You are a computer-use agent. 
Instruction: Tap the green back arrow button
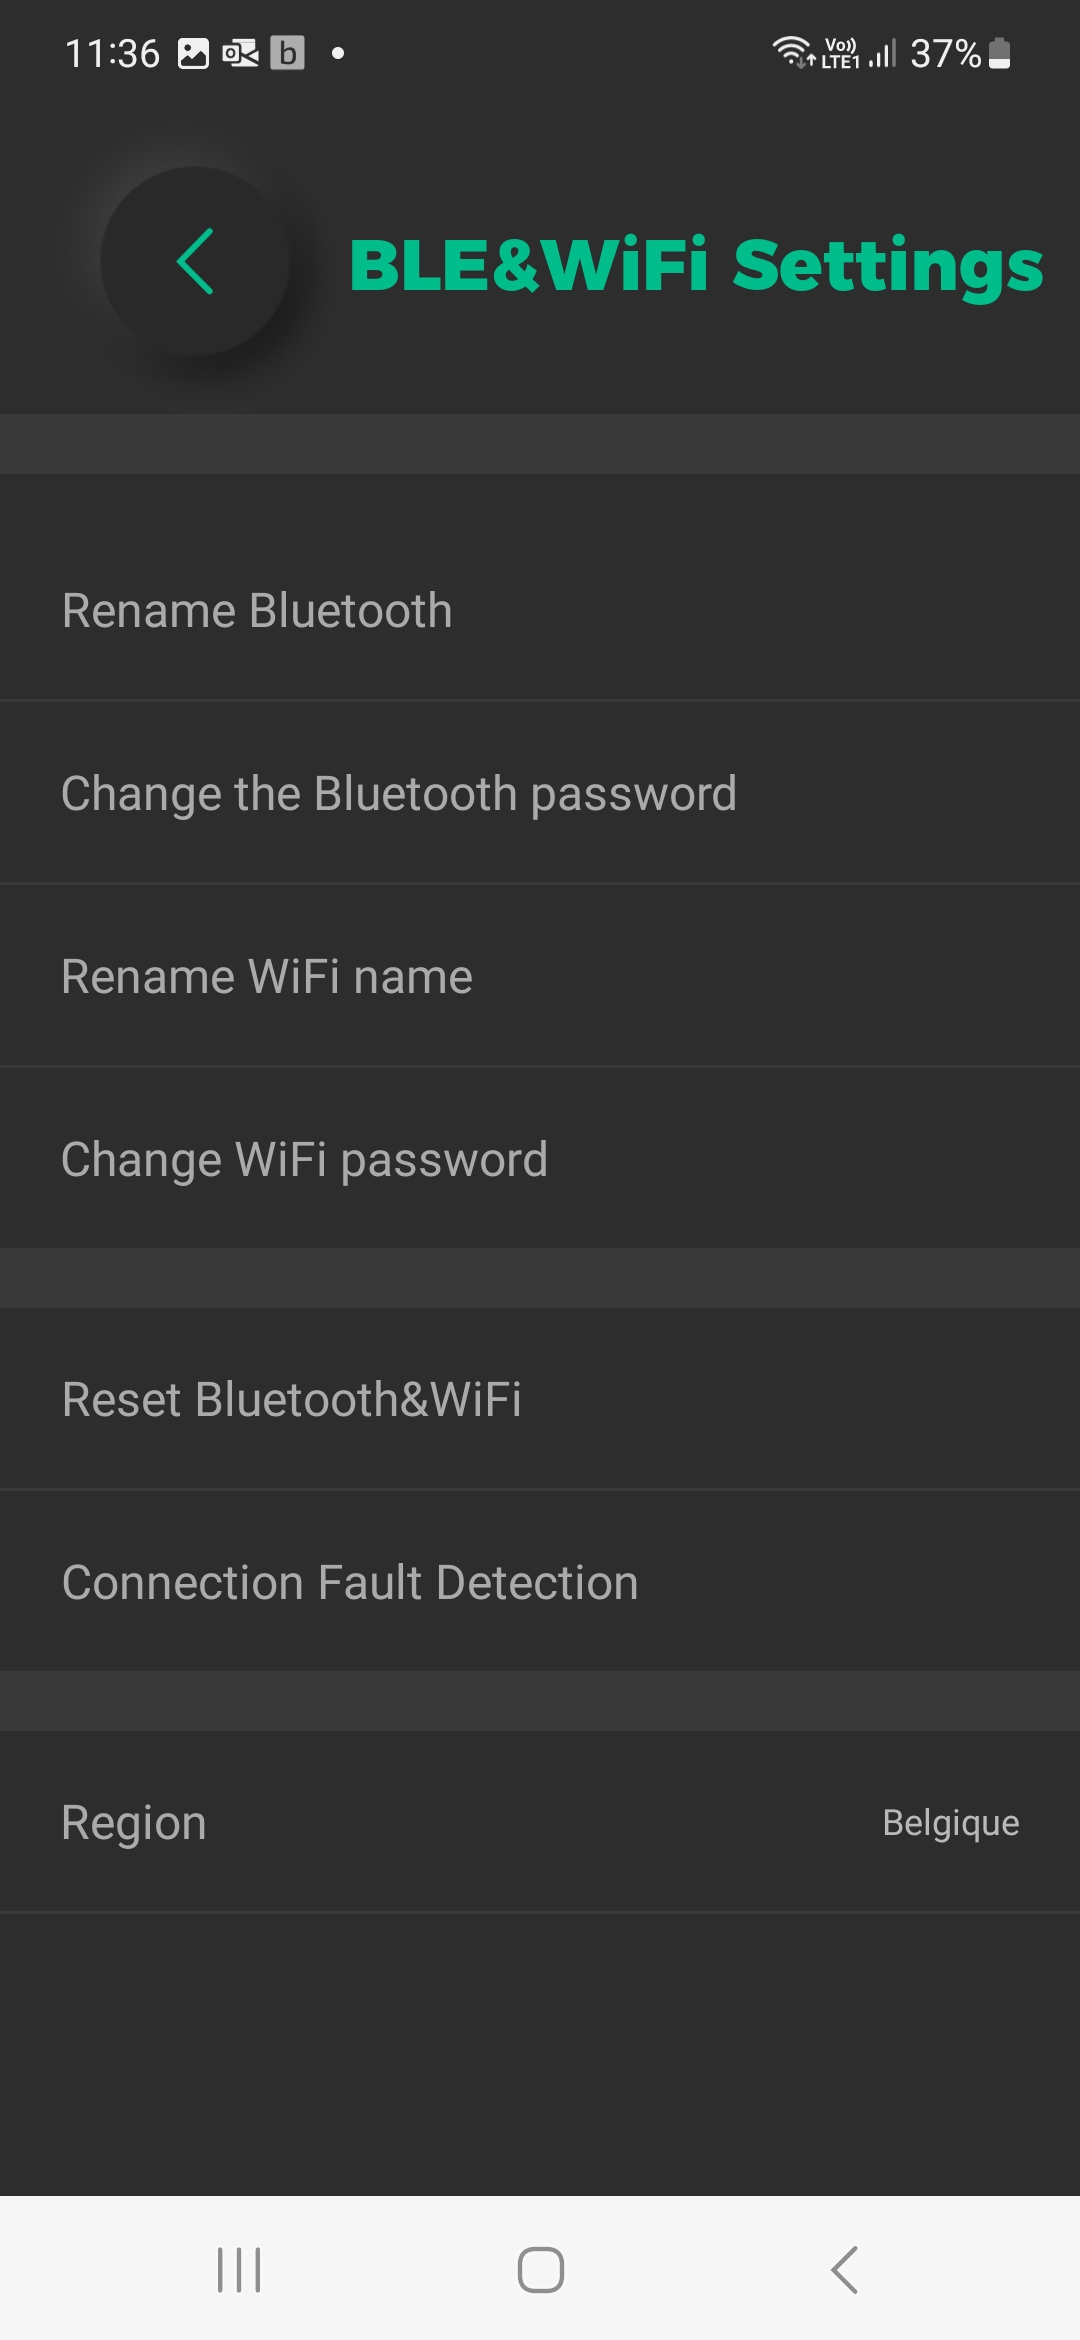coord(195,261)
